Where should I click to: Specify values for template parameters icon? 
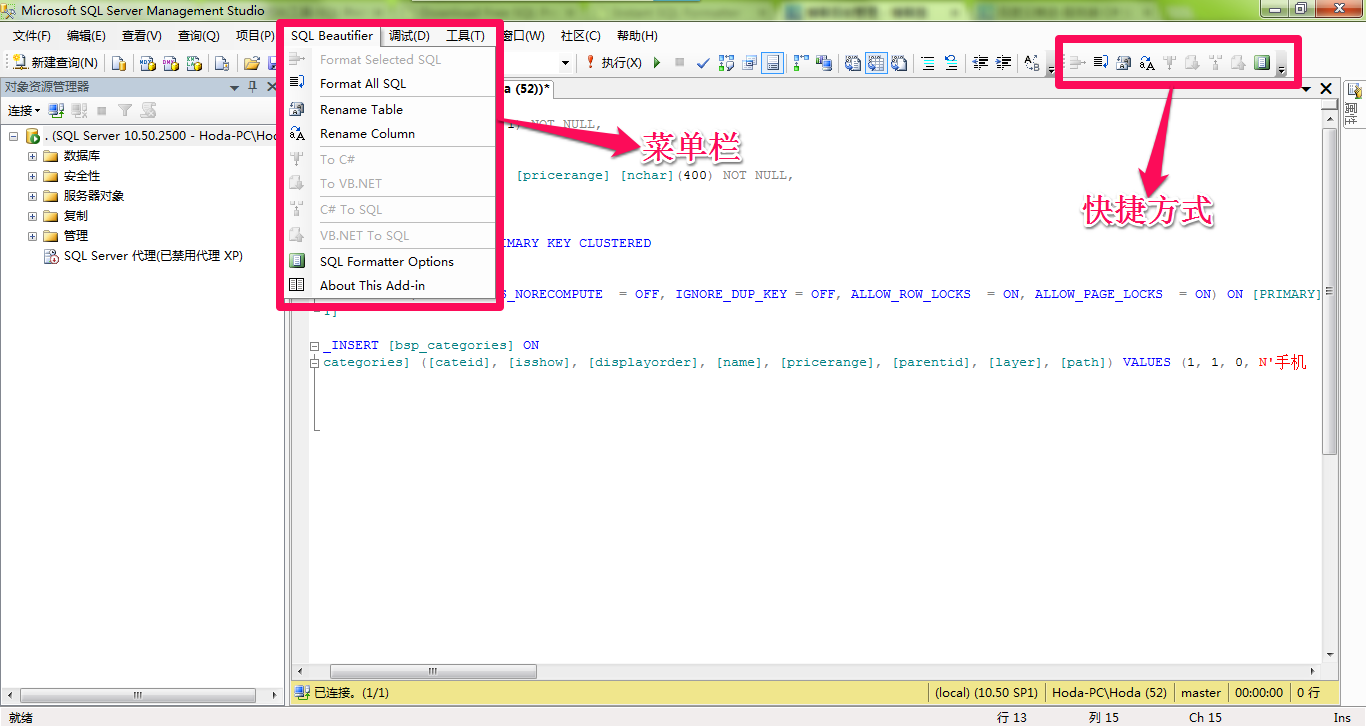click(x=1031, y=63)
